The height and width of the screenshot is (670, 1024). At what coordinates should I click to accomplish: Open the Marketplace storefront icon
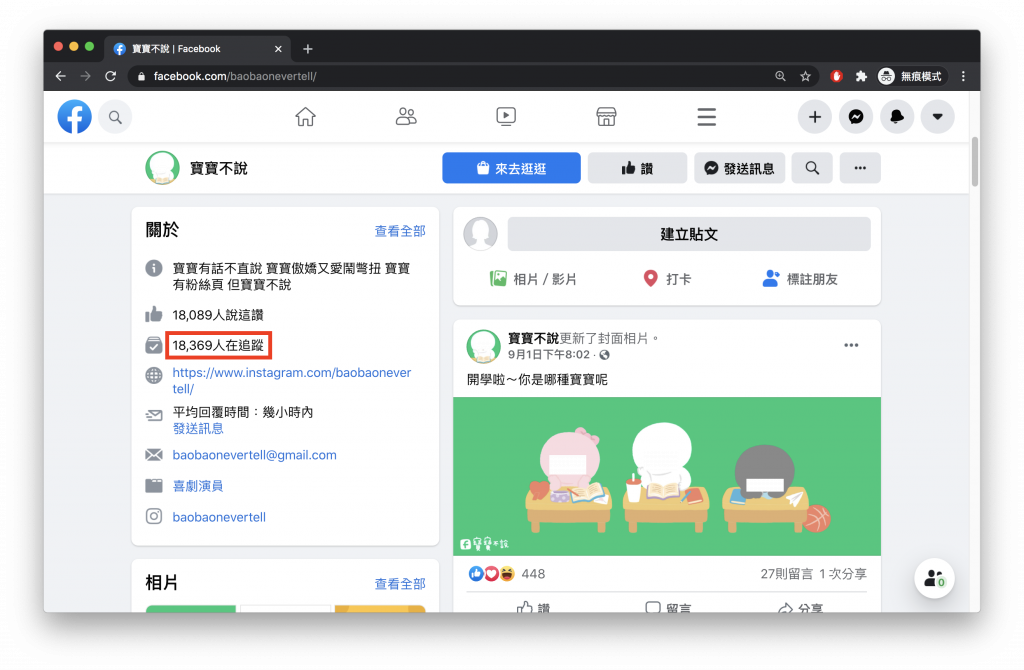click(606, 117)
